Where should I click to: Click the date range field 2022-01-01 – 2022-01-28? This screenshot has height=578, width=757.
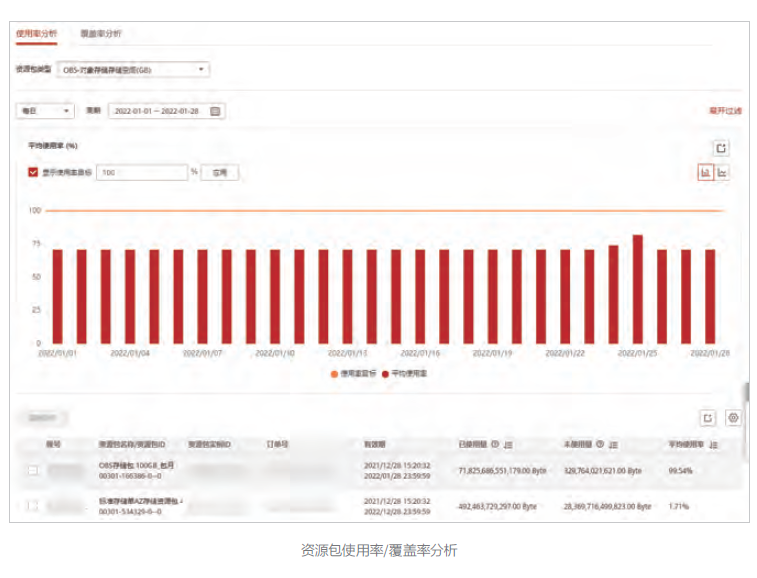coord(167,111)
